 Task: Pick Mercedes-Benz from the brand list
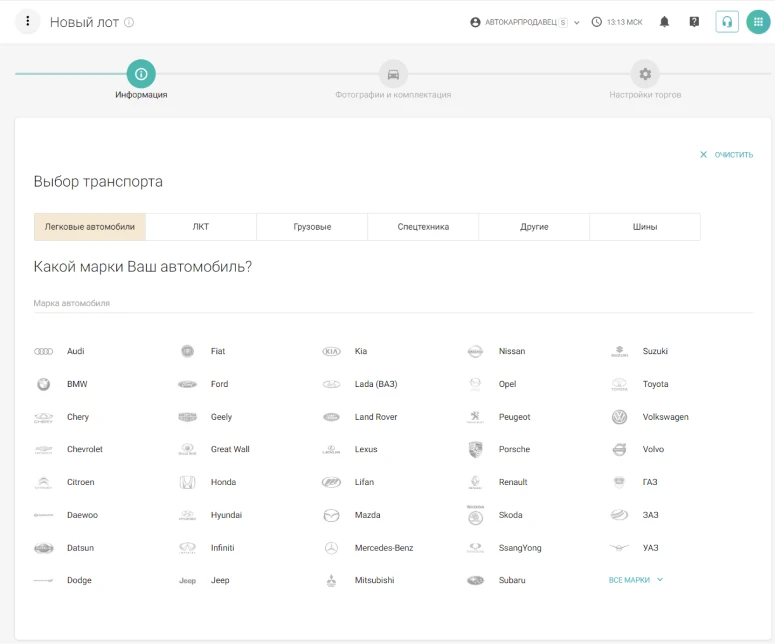383,548
